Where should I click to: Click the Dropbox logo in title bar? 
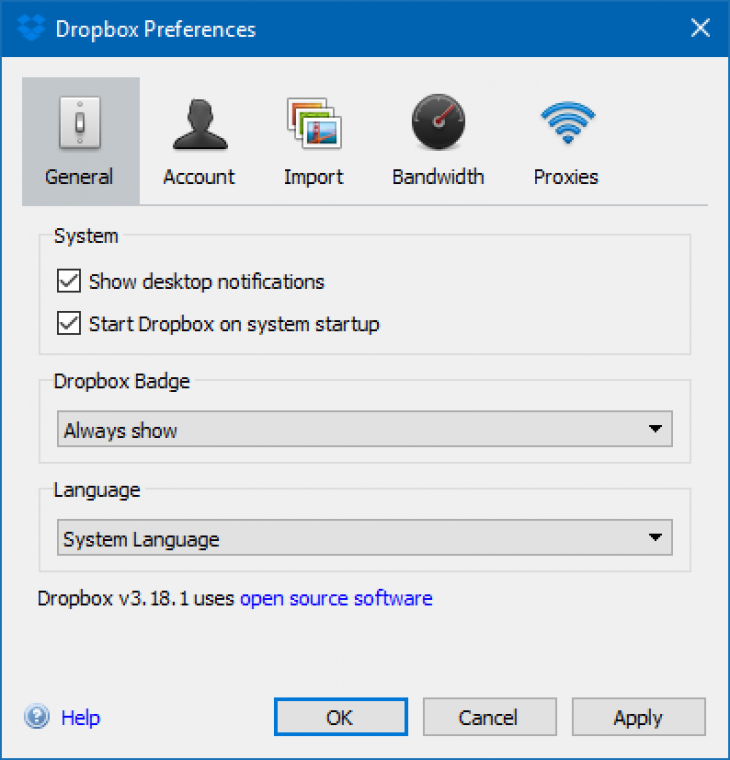click(32, 28)
